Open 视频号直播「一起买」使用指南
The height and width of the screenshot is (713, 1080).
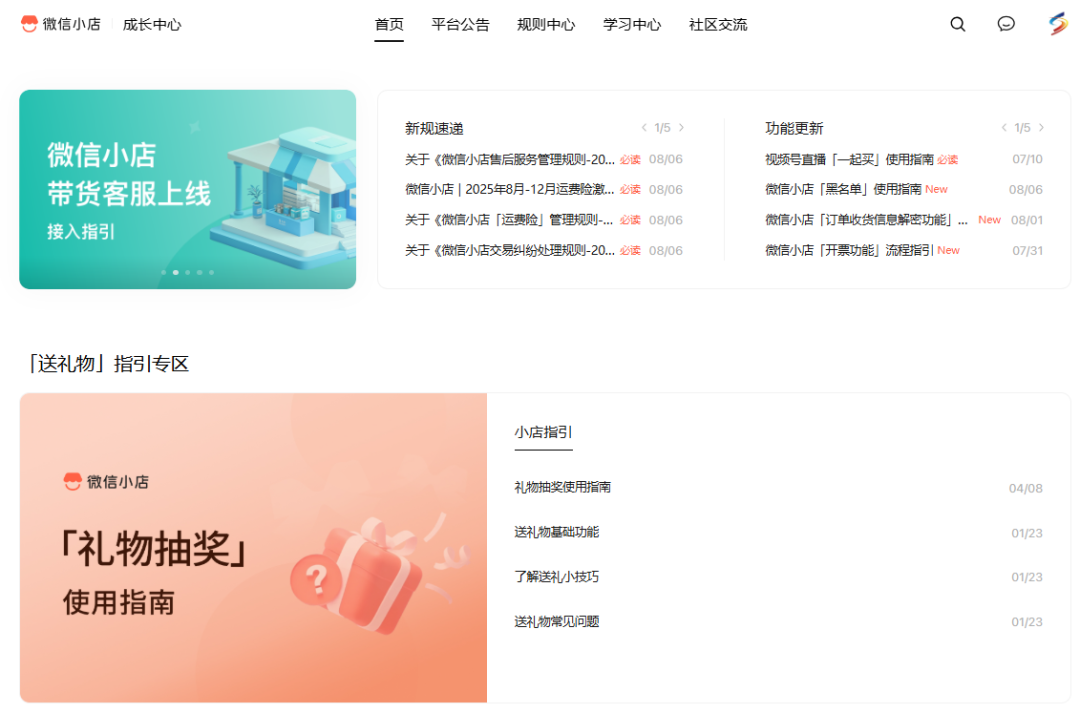849,159
